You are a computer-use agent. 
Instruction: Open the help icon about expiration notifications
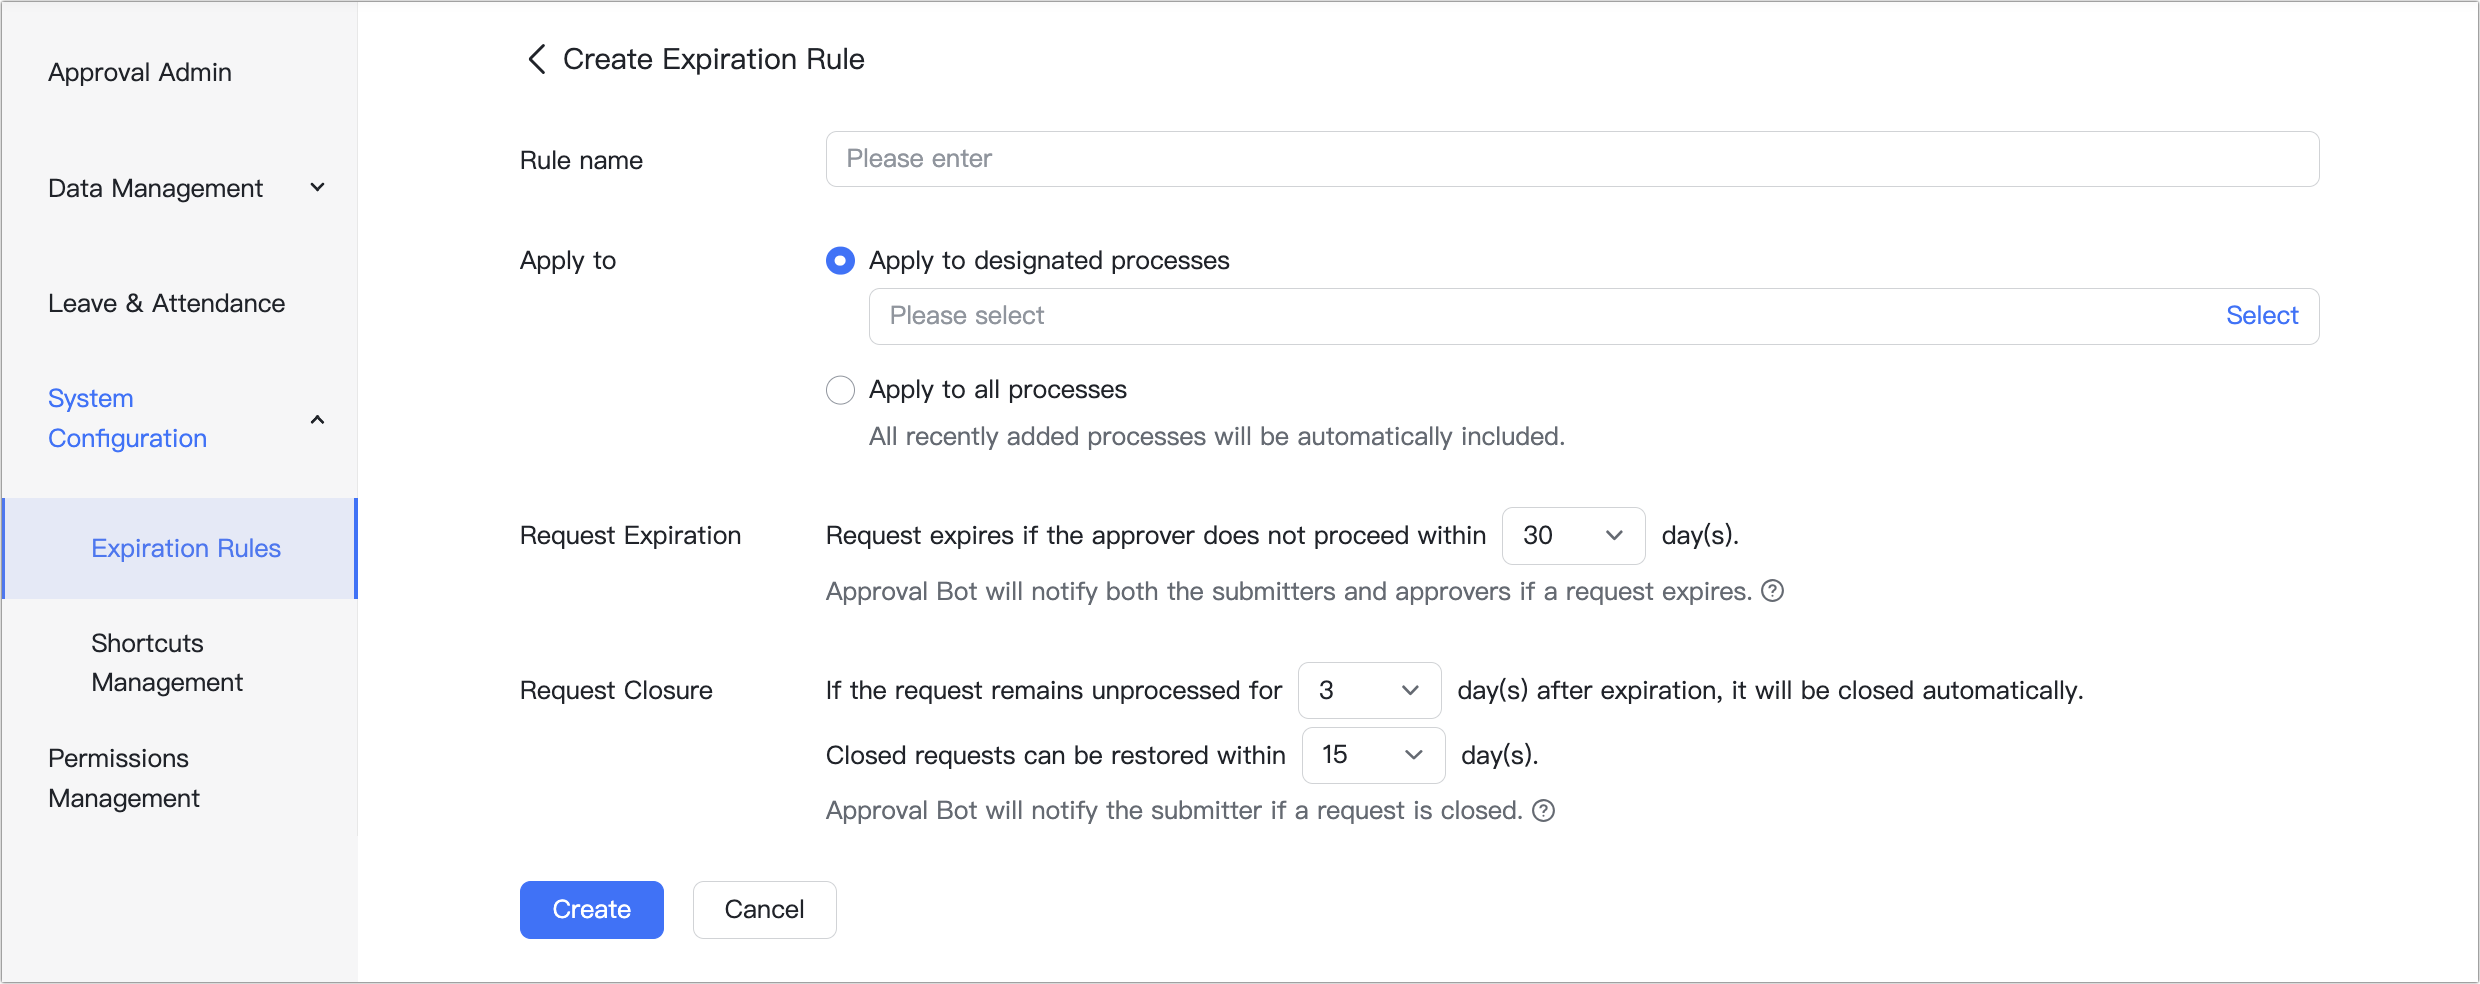point(1772,591)
